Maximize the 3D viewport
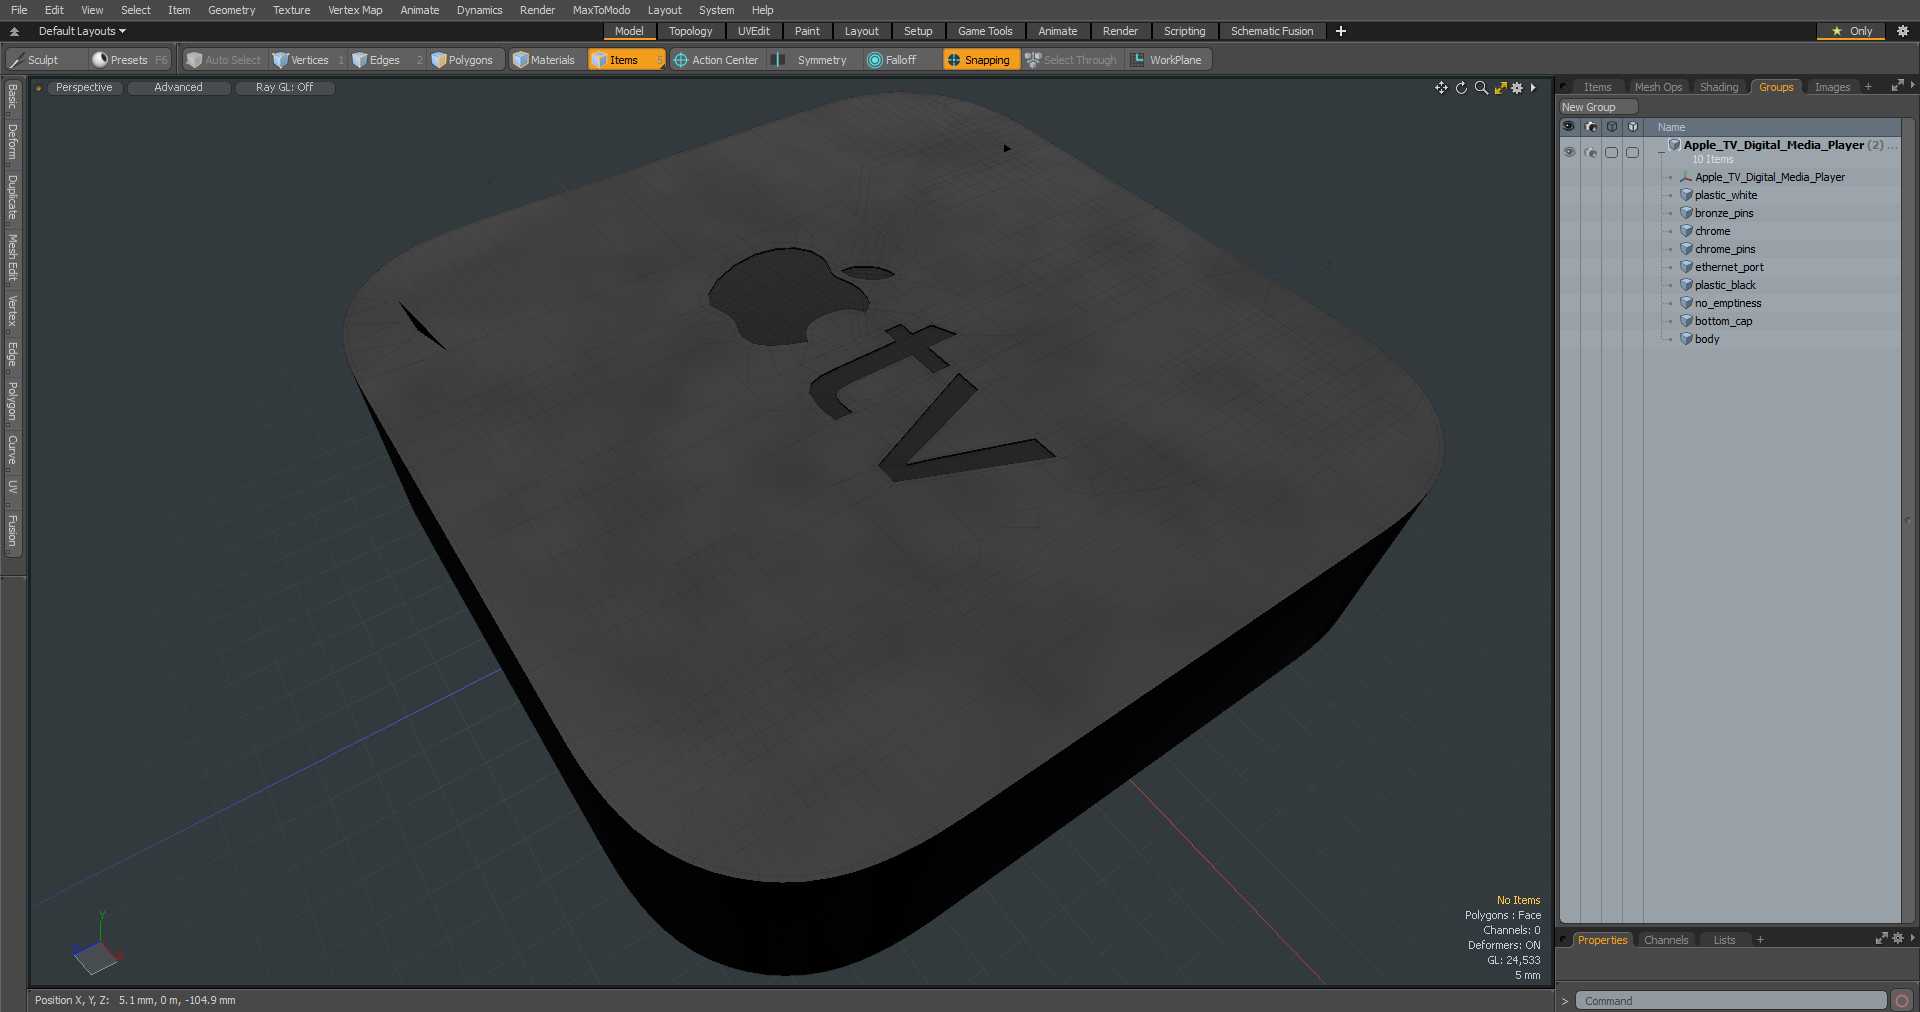 (1500, 88)
